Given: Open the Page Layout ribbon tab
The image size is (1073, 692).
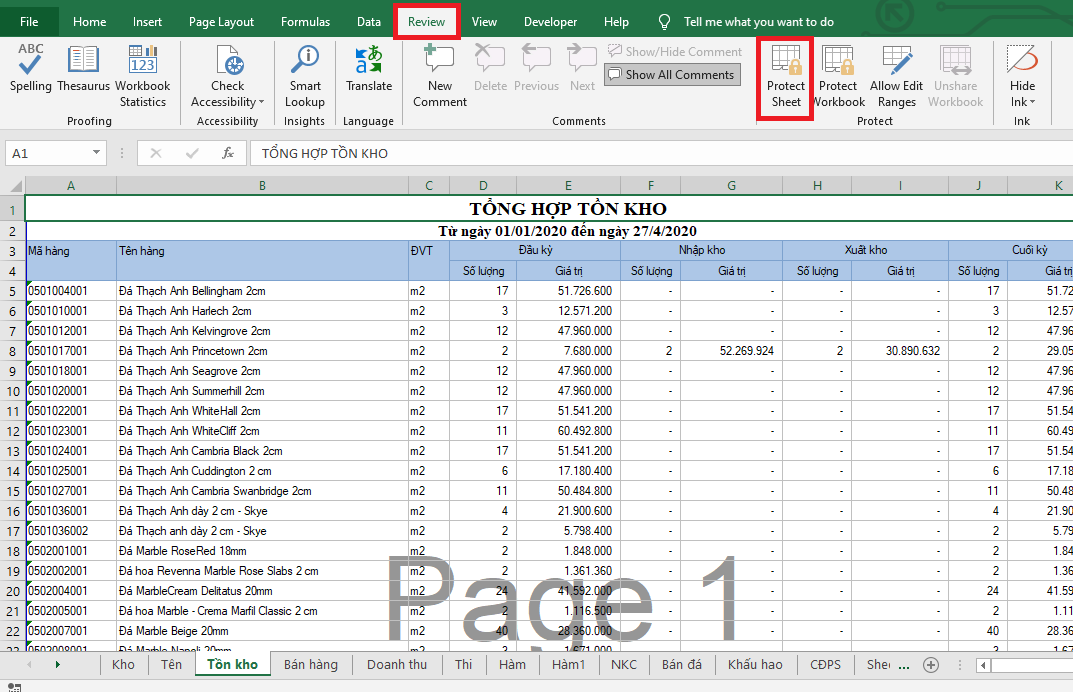Looking at the screenshot, I should point(221,22).
